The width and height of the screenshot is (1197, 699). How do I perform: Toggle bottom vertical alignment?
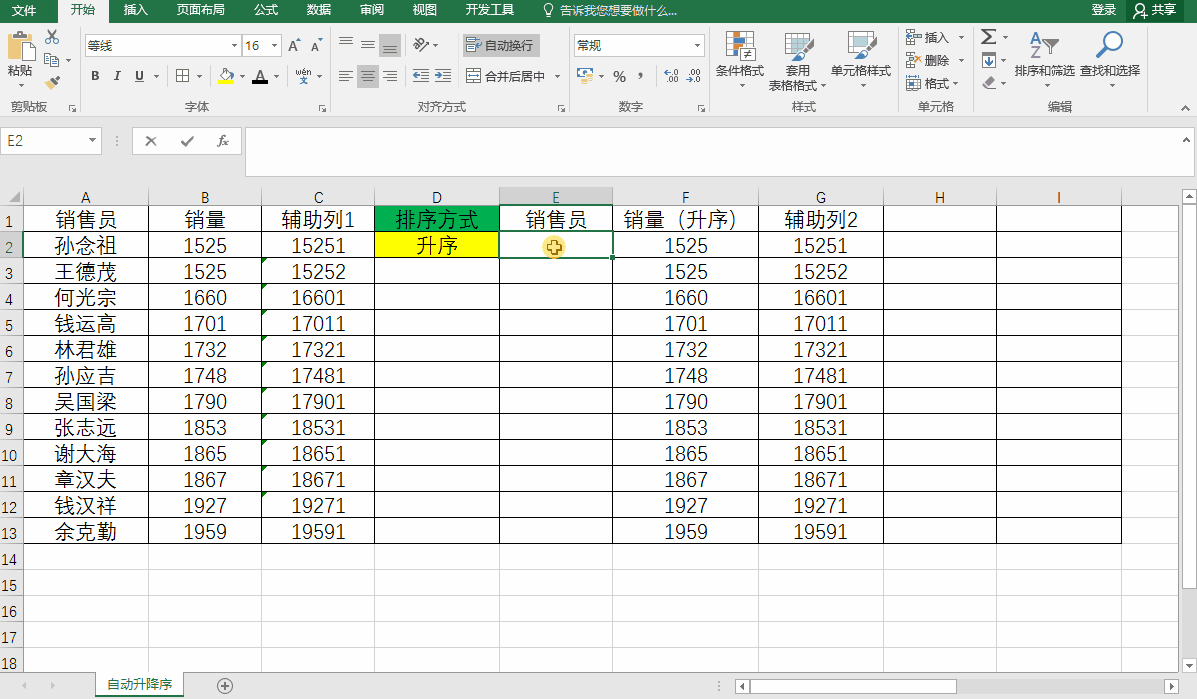[390, 45]
